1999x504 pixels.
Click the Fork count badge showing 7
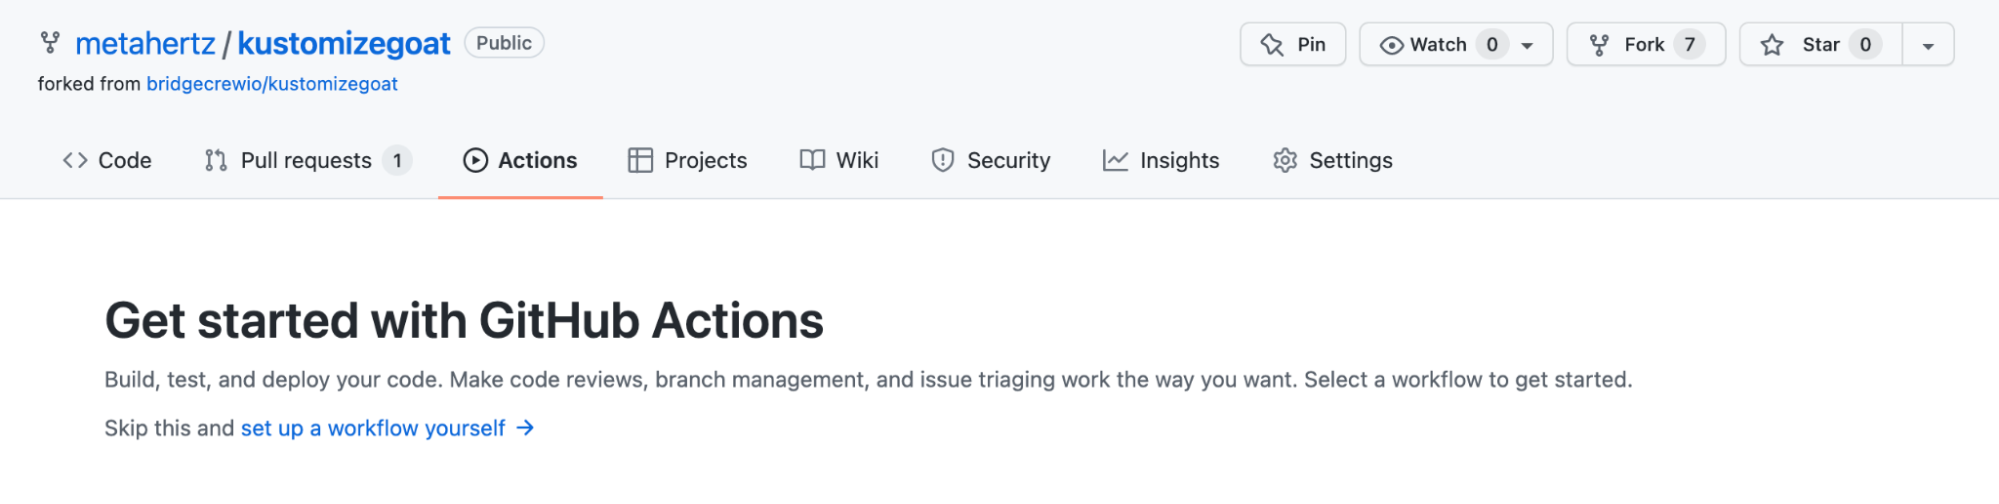pyautogui.click(x=1689, y=45)
